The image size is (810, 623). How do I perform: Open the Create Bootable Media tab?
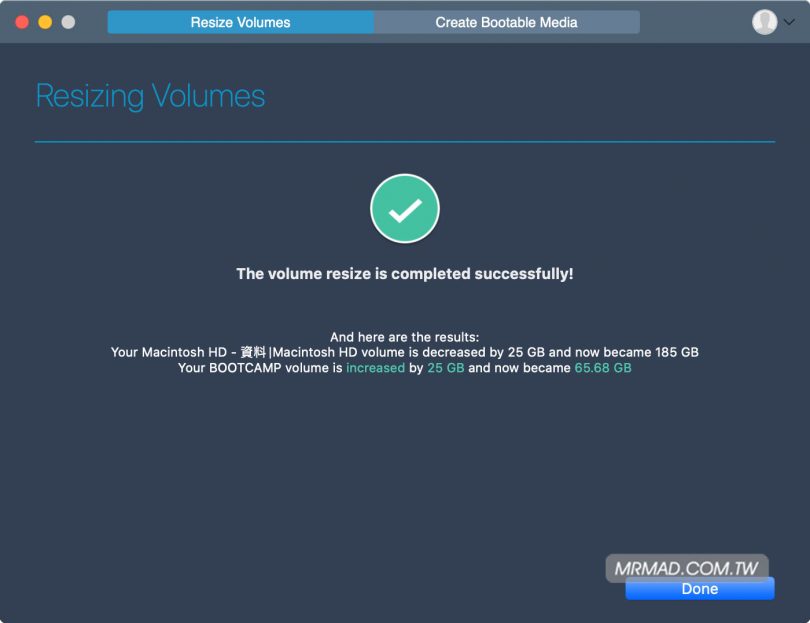[x=506, y=22]
